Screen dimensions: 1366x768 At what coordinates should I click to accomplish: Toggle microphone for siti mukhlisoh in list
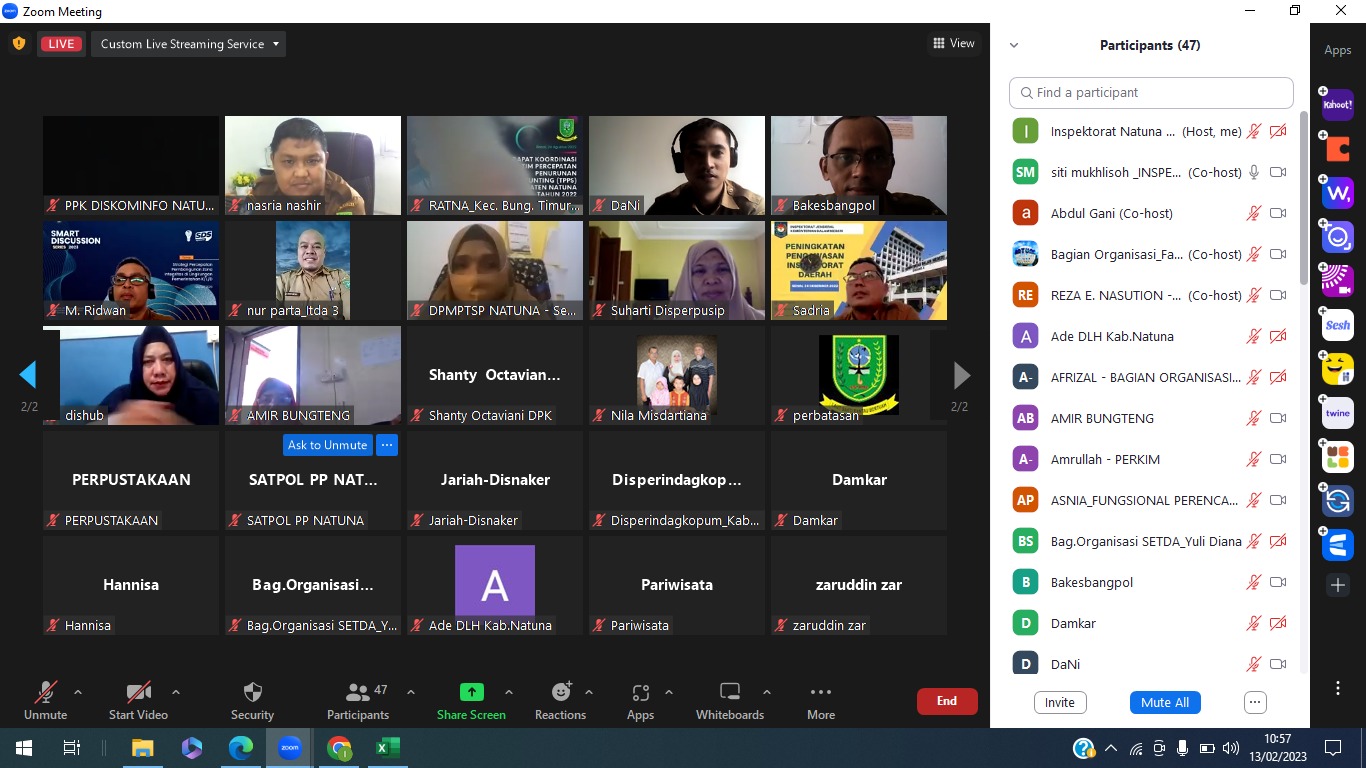pos(1253,172)
